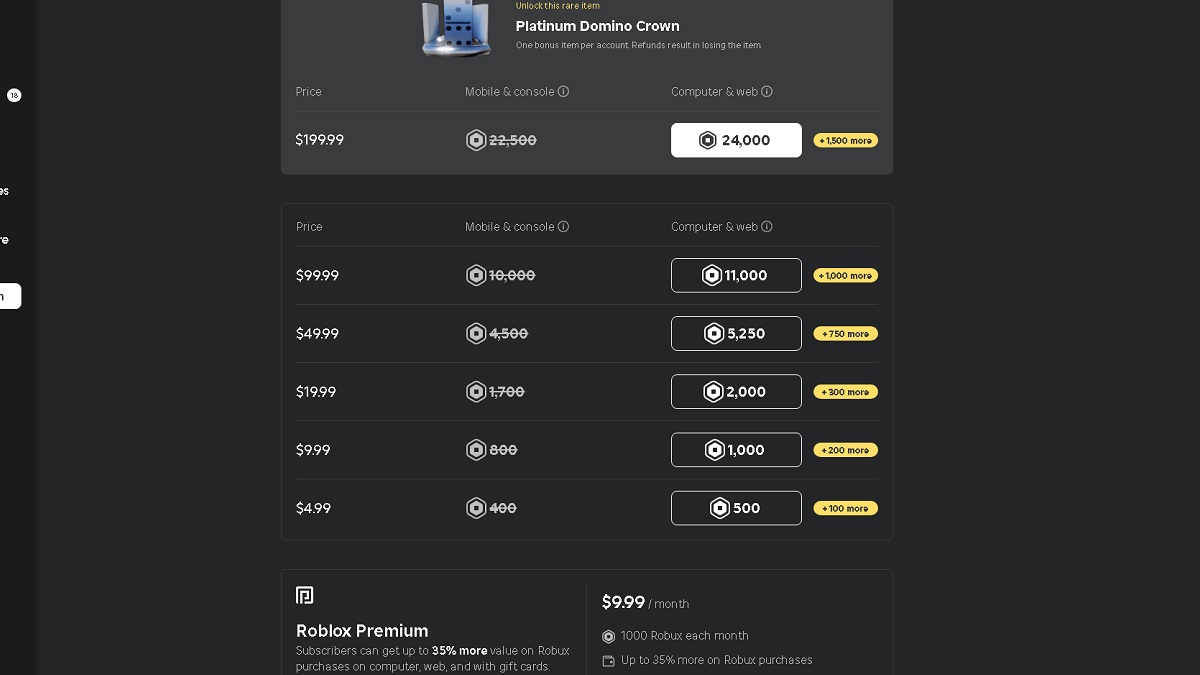This screenshot has height=675, width=1200.
Task: Click the Robux icon next to 1000 Robux each month
Action: 608,636
